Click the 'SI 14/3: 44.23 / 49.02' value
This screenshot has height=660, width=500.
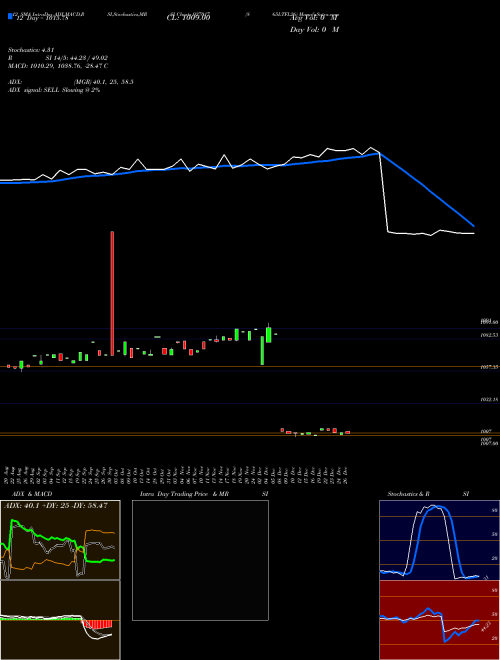tap(77, 58)
